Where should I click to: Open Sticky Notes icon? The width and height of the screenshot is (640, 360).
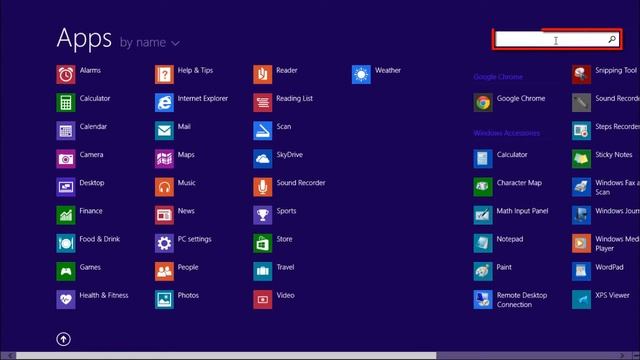pos(582,159)
